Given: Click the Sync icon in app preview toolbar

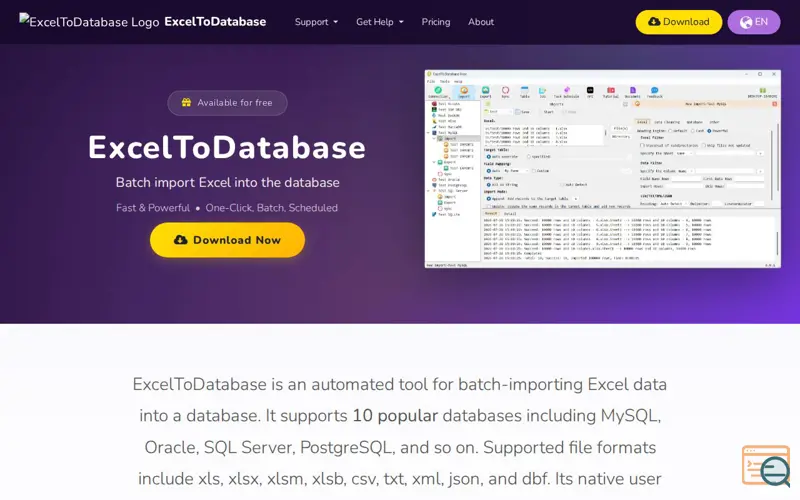Looking at the screenshot, I should pos(505,90).
